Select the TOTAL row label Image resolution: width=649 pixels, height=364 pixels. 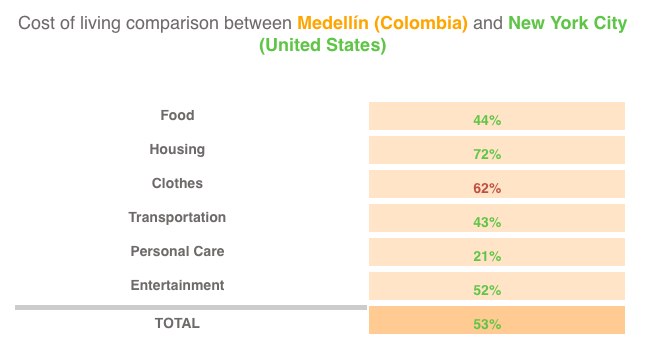(177, 323)
